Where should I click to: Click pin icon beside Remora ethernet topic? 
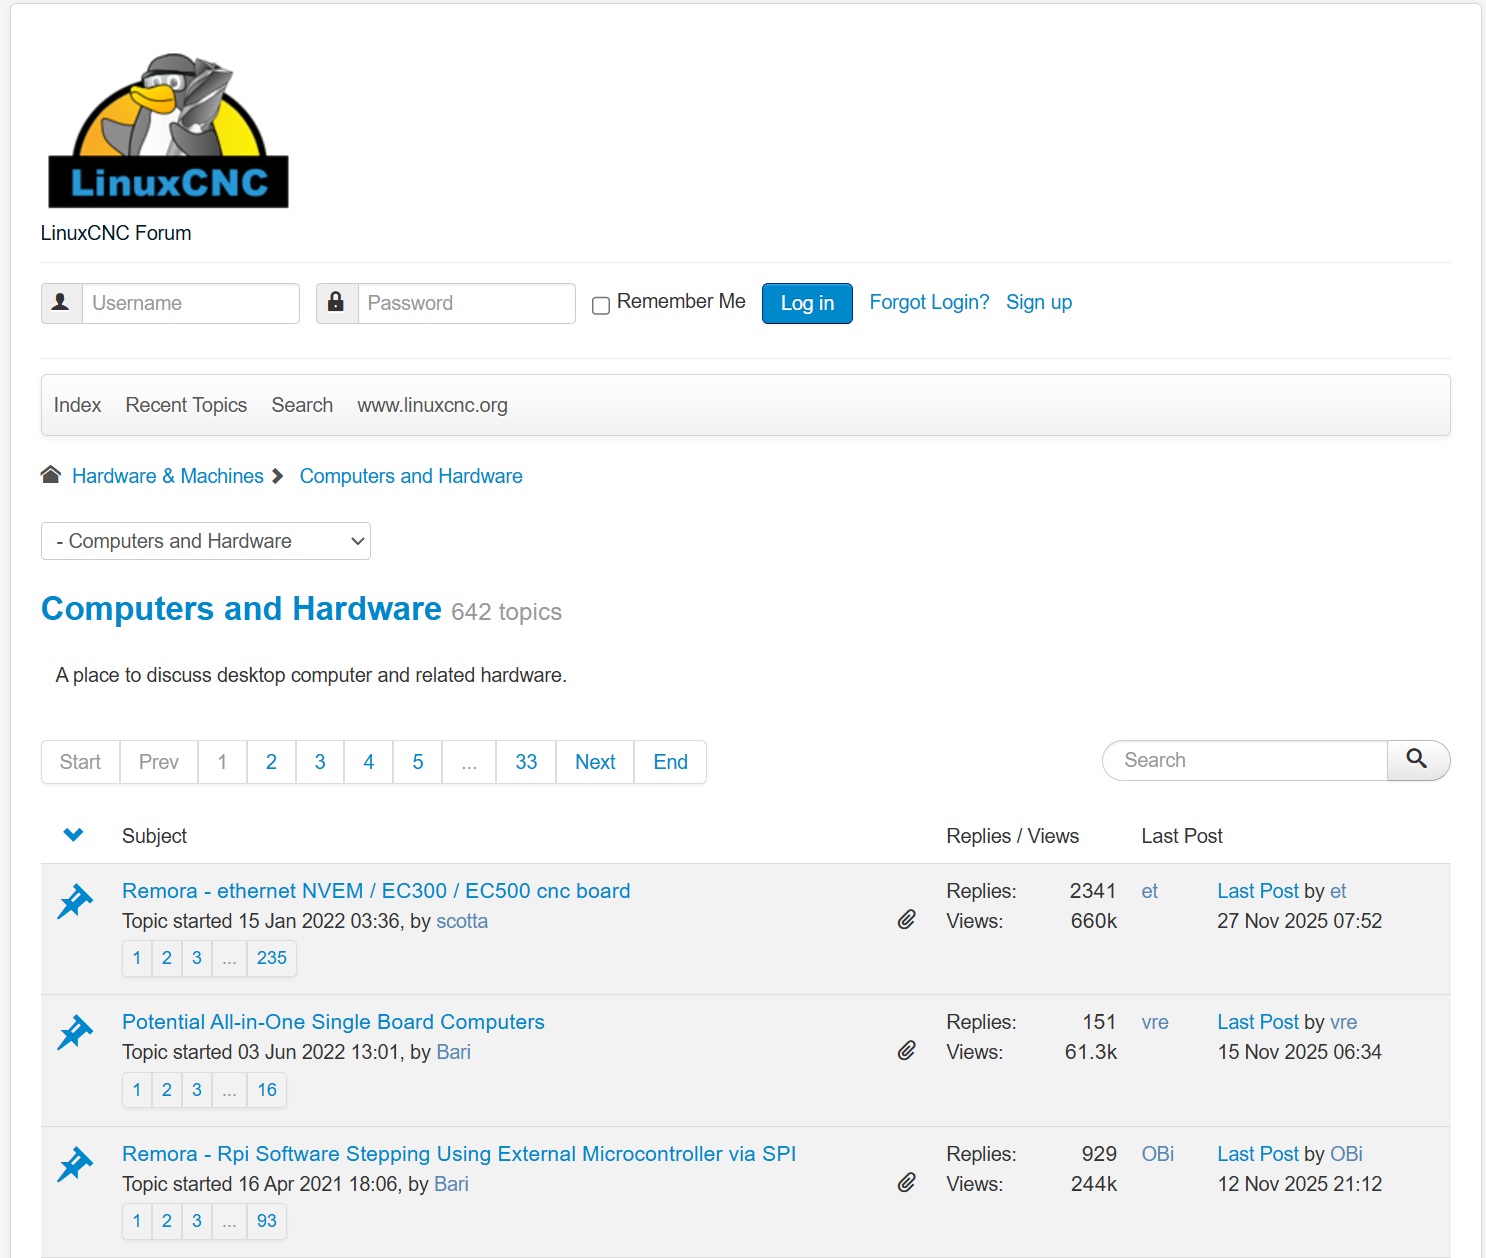[x=75, y=901]
